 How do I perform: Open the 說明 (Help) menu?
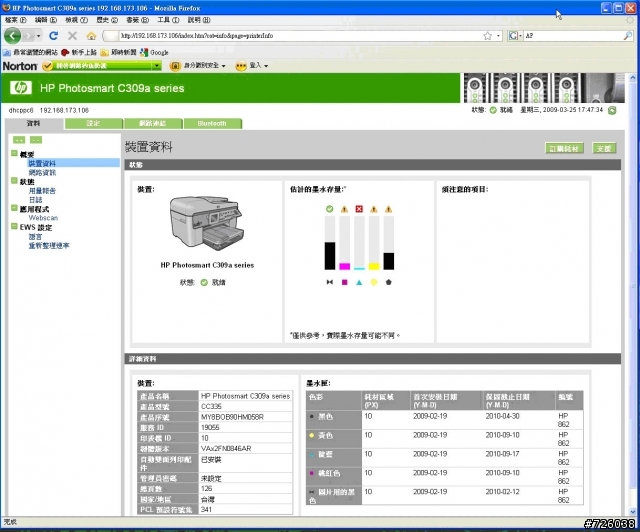coord(199,20)
